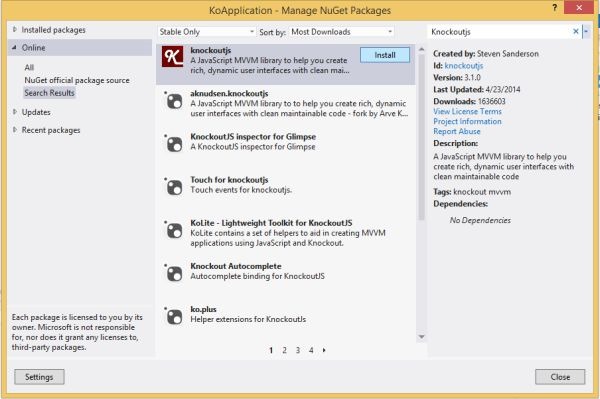Click the KnockoutJS inspector for Glimpse icon

[173, 145]
